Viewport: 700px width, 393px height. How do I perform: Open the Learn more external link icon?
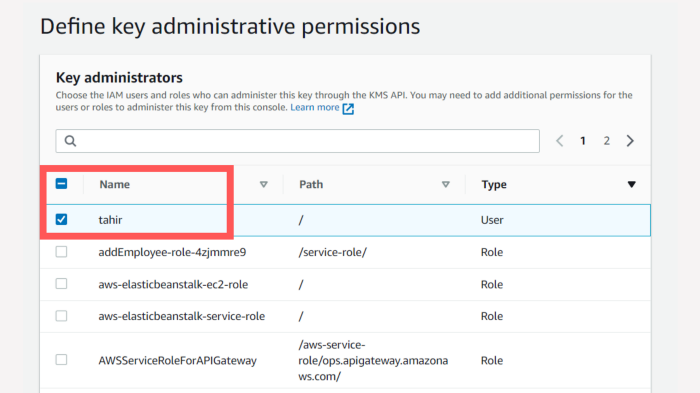(348, 109)
